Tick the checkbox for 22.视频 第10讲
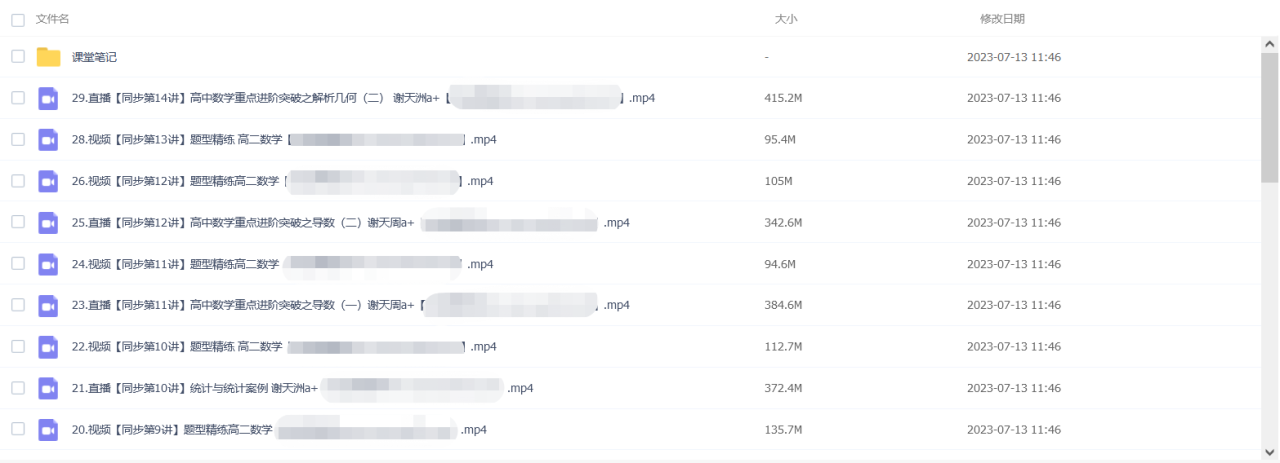This screenshot has height=463, width=1280. coord(18,346)
